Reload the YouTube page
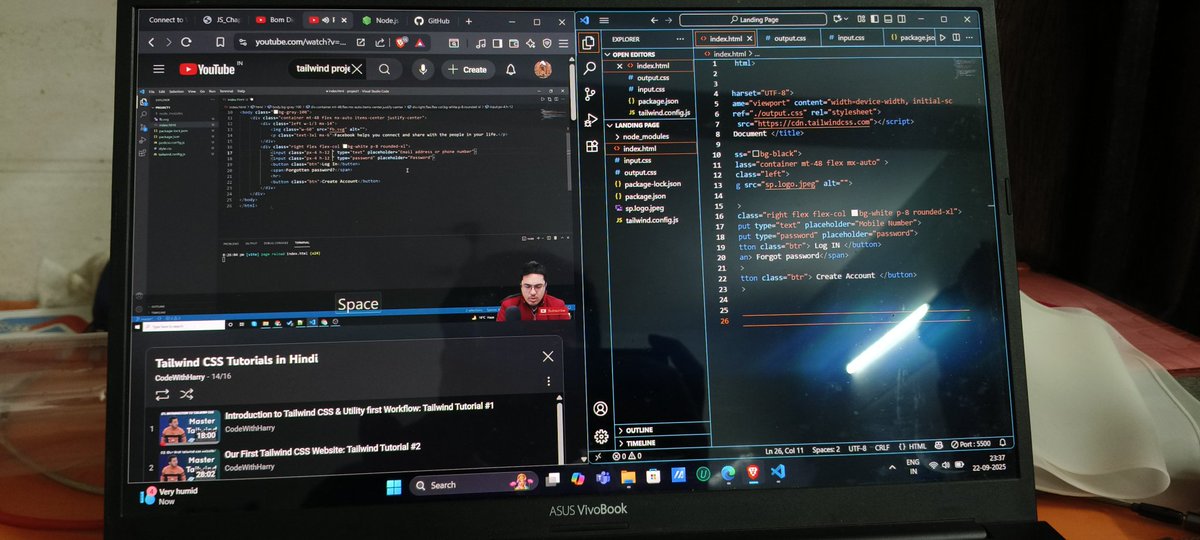Image resolution: width=1200 pixels, height=540 pixels. 186,42
